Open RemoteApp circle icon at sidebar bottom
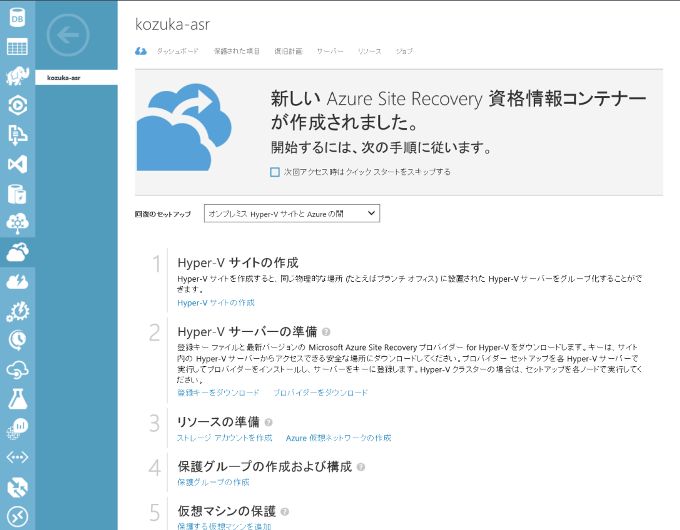This screenshot has width=680, height=530. [x=17, y=517]
